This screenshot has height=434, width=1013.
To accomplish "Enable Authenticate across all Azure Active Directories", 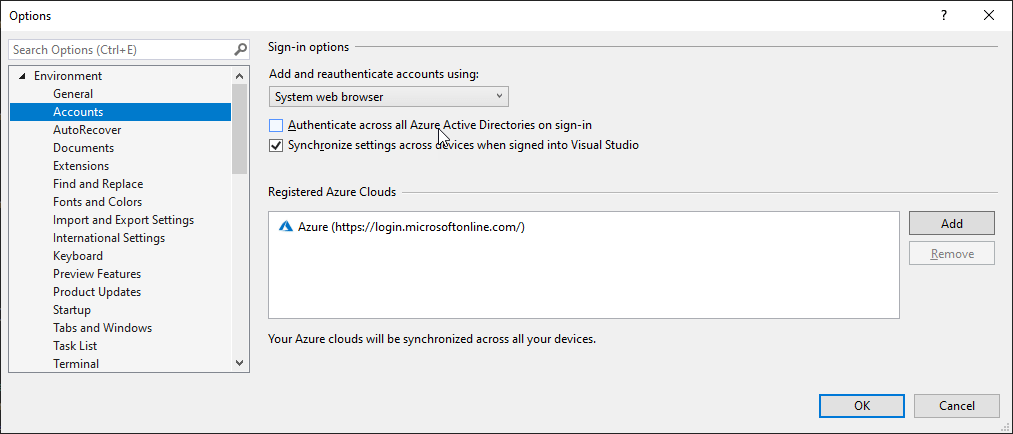I will coord(276,126).
